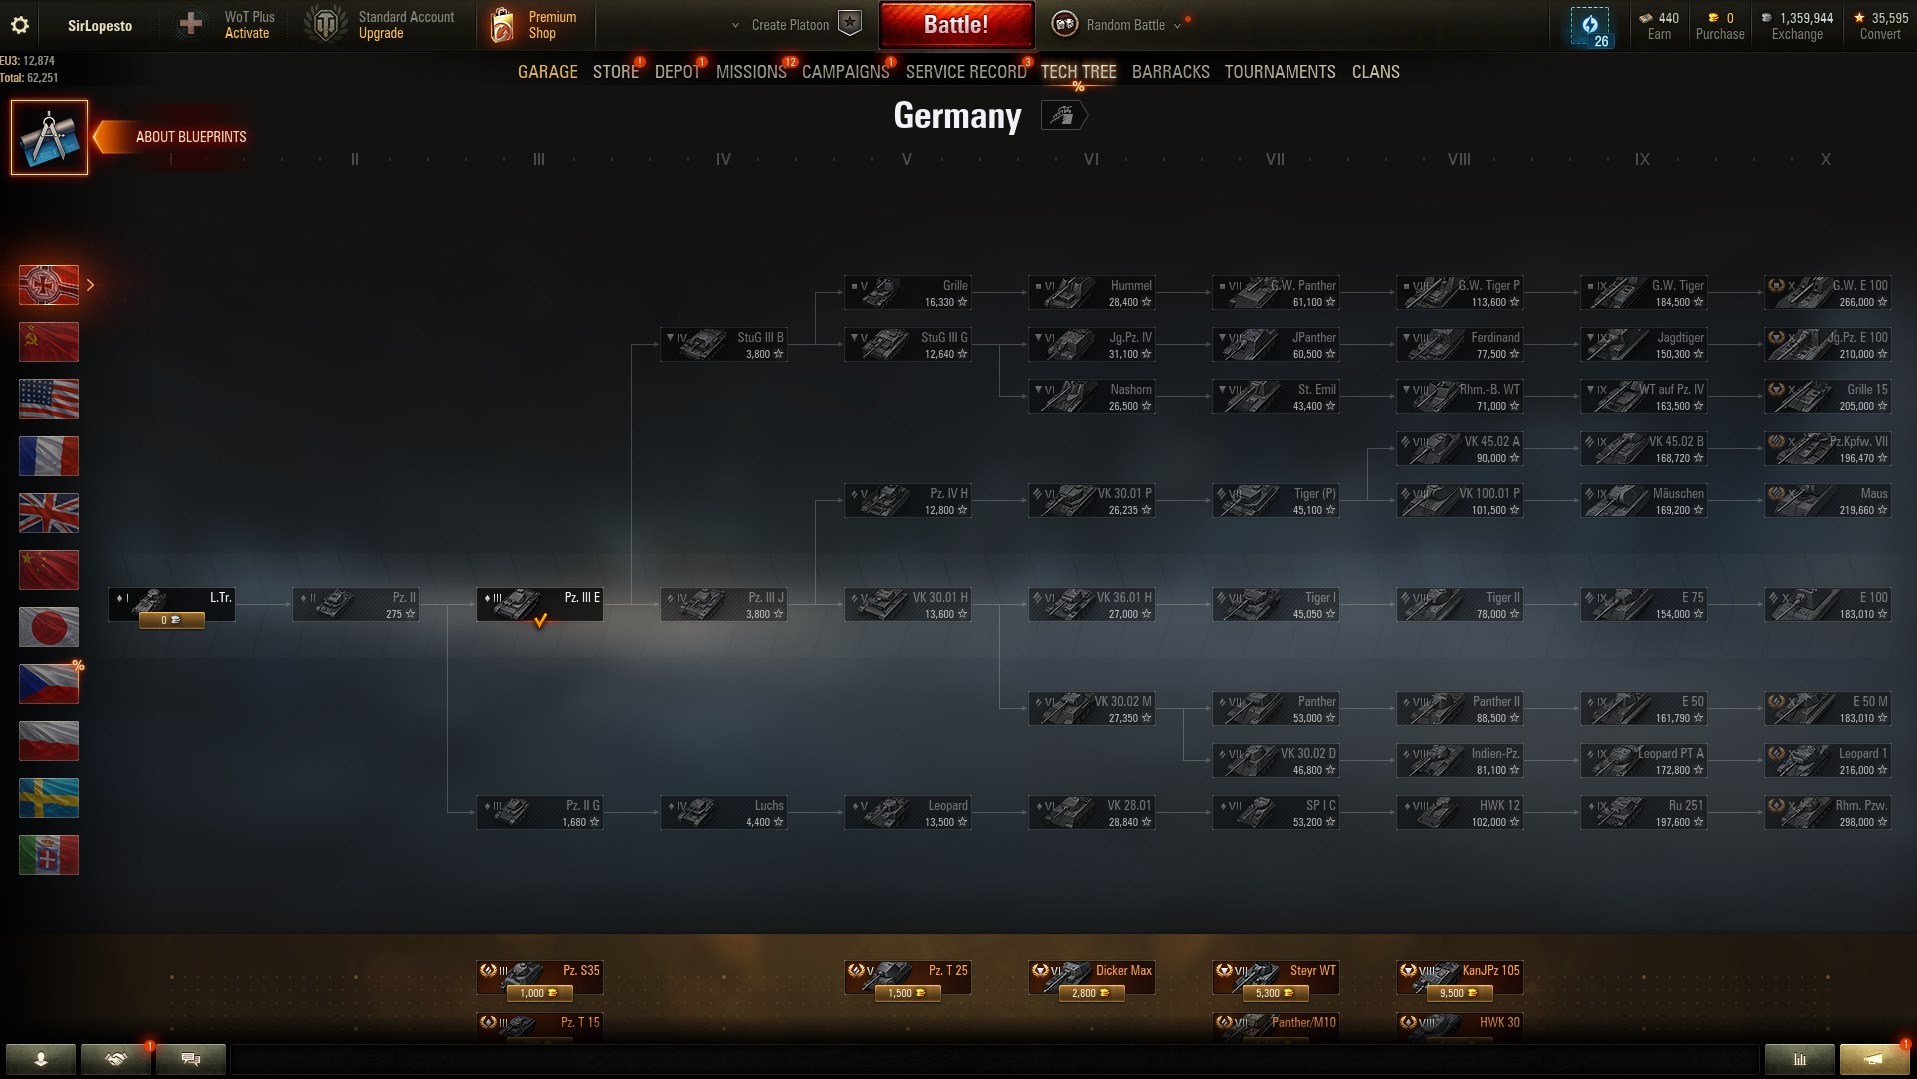Switch to the GARAGE tab
The width and height of the screenshot is (1917, 1079).
coord(548,72)
